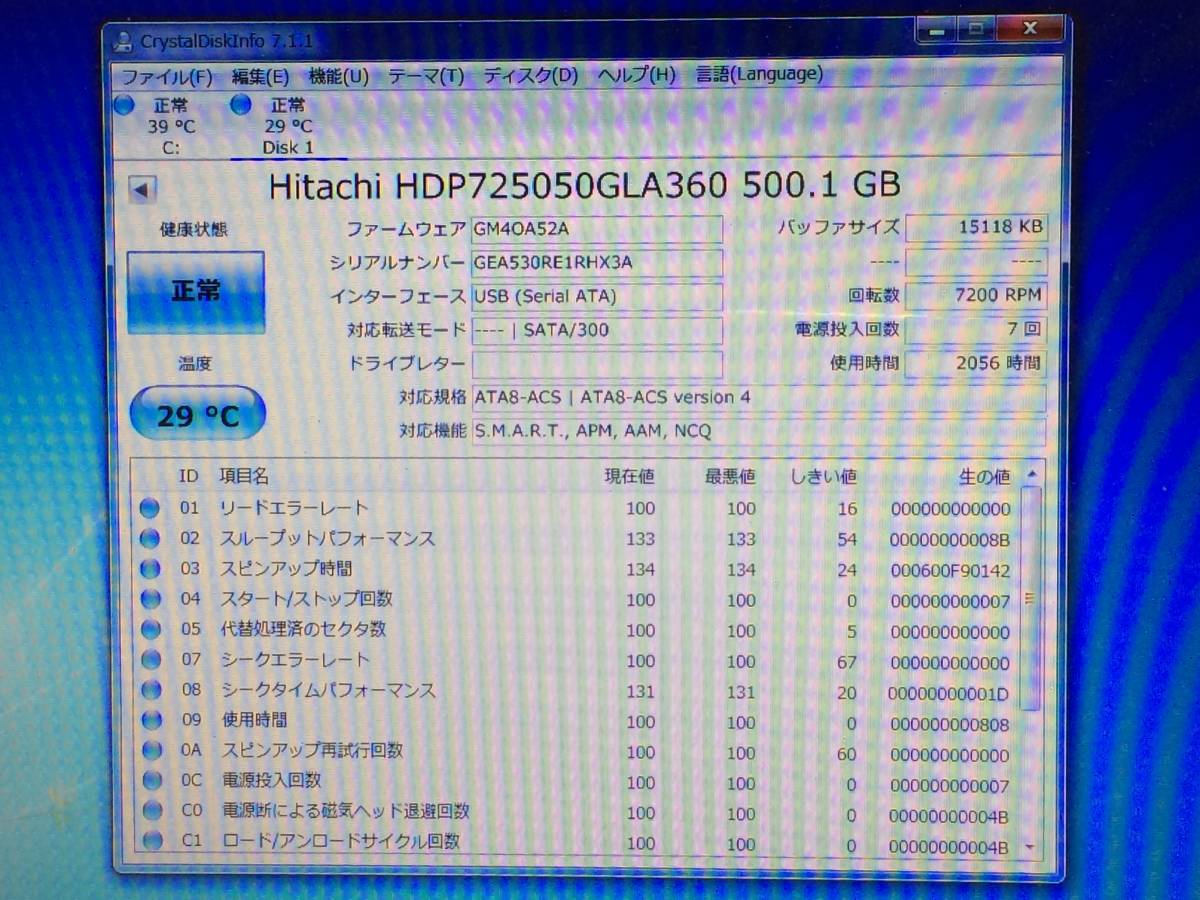Click status dot for 04 スタート/ストップ回数
Image resolution: width=1200 pixels, height=900 pixels.
pos(150,599)
